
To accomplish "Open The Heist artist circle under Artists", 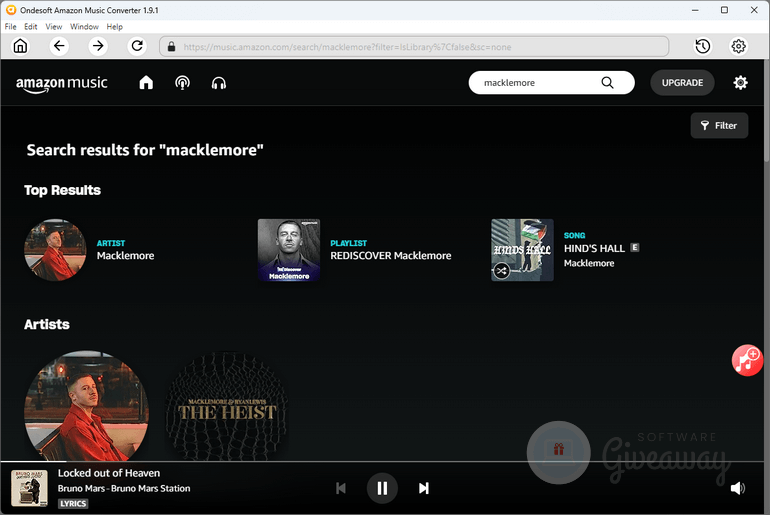I will 226,406.
